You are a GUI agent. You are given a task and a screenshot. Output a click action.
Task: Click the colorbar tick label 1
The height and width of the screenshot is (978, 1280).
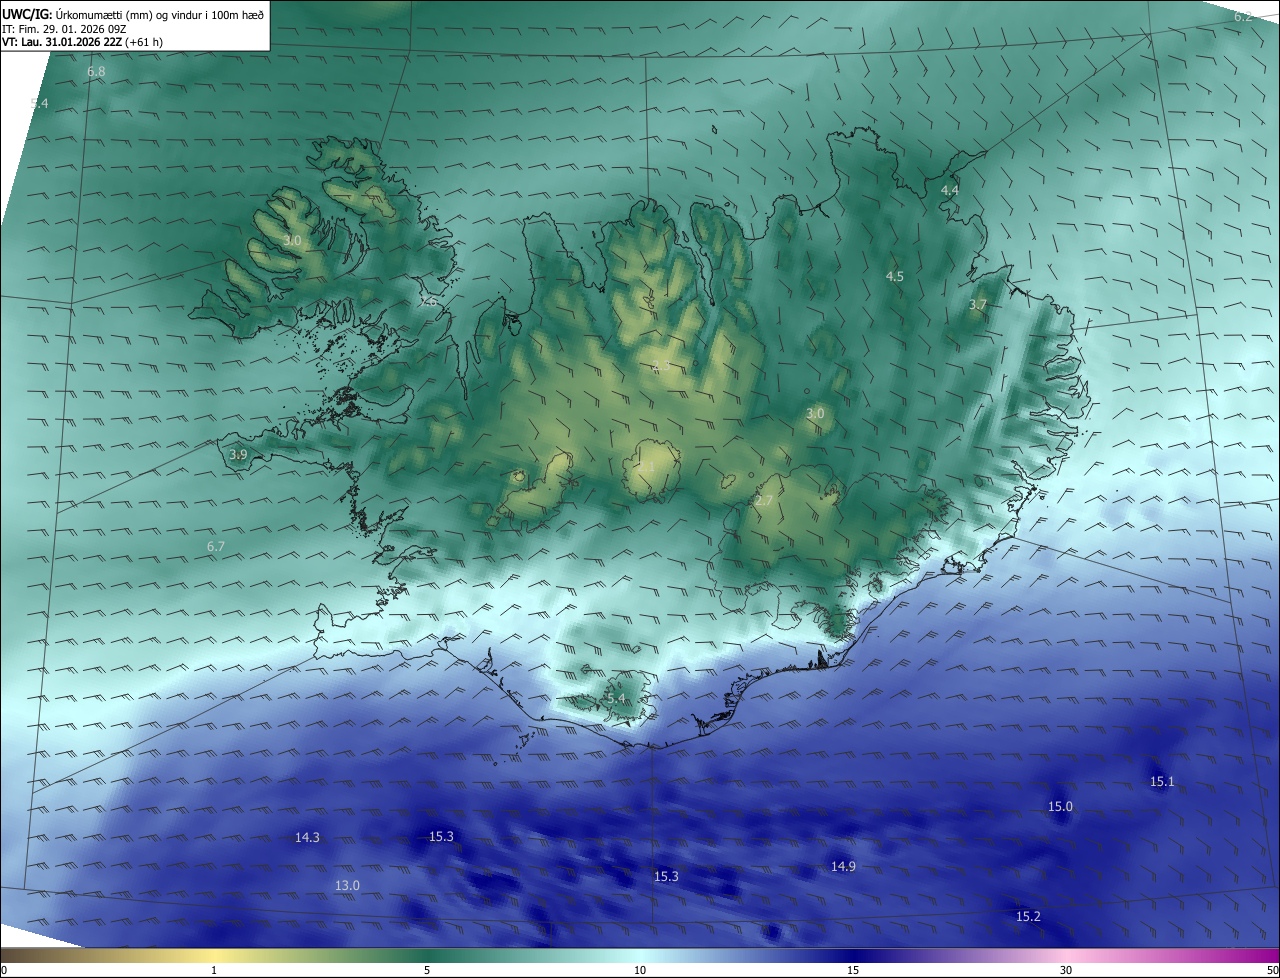[x=214, y=970]
